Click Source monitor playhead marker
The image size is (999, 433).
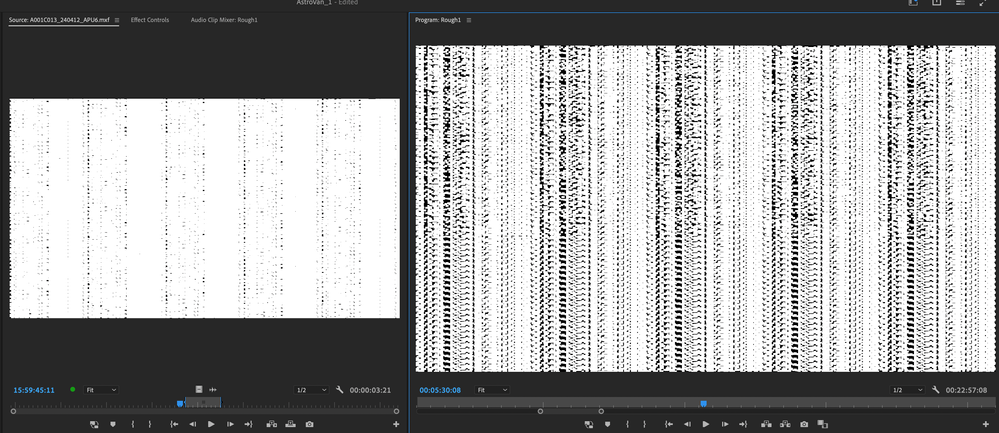(x=180, y=403)
